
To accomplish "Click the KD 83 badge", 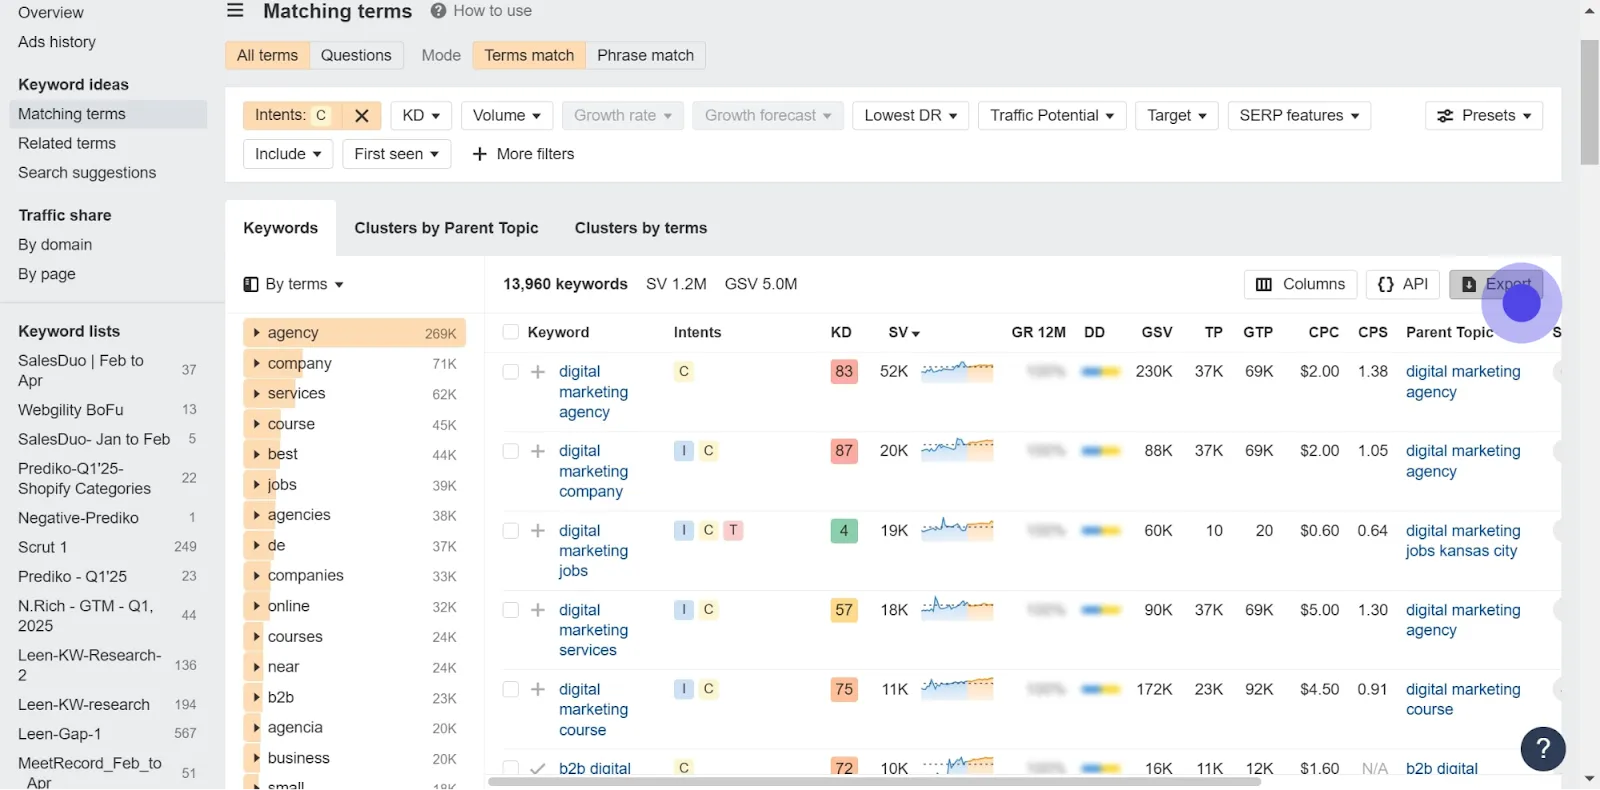I will click(844, 372).
